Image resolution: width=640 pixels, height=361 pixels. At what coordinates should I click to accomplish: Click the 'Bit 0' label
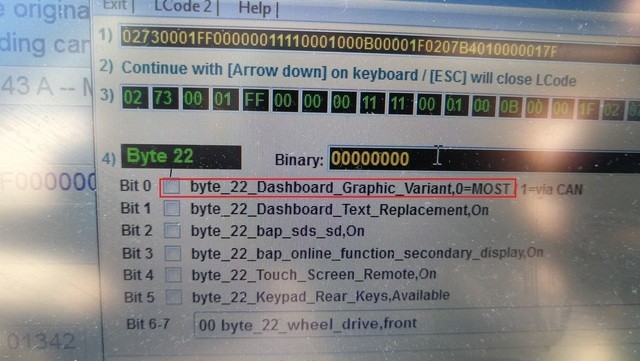[x=136, y=186]
